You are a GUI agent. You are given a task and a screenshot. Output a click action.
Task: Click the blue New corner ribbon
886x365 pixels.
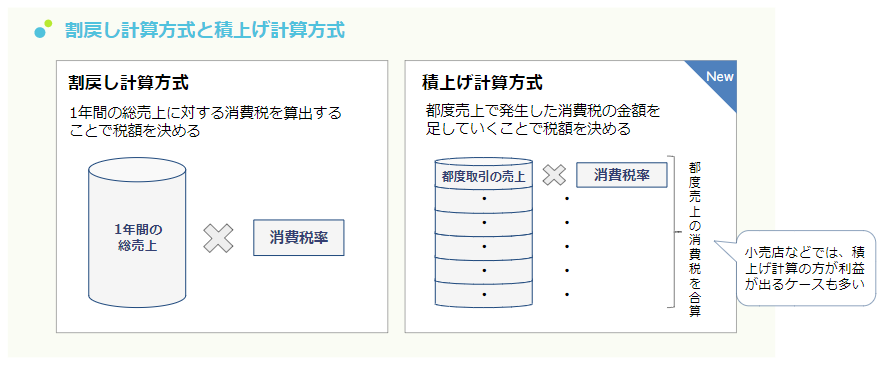tap(715, 81)
